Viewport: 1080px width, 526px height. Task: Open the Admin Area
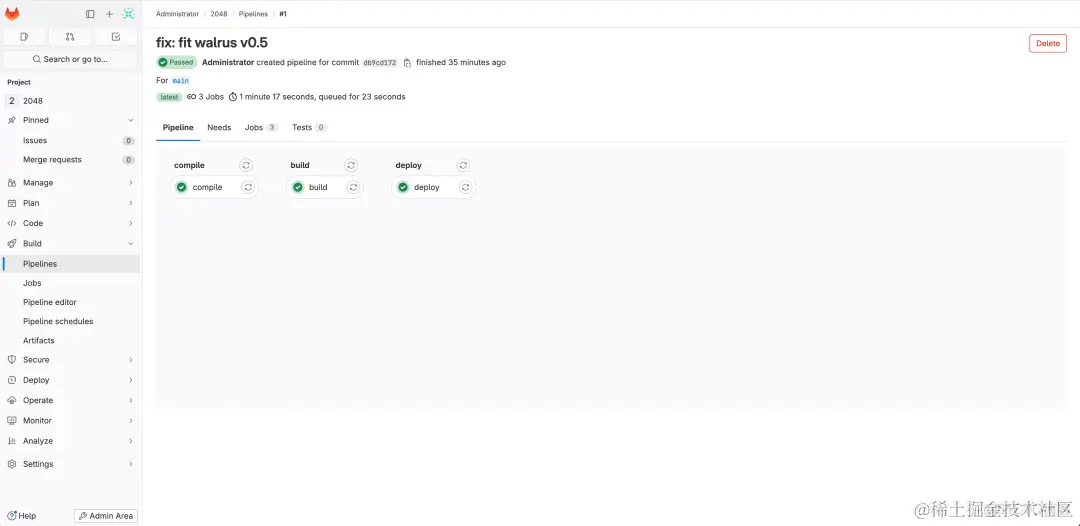coord(106,516)
